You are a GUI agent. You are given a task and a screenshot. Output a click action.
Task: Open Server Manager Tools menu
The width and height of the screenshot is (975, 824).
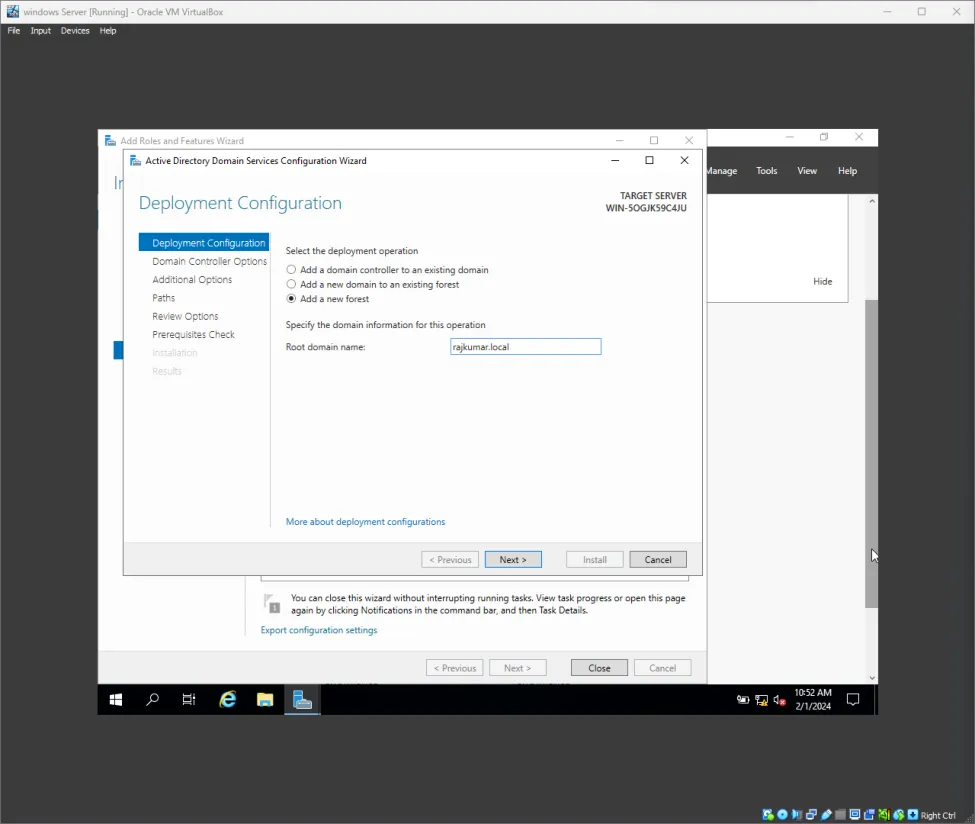coord(766,170)
